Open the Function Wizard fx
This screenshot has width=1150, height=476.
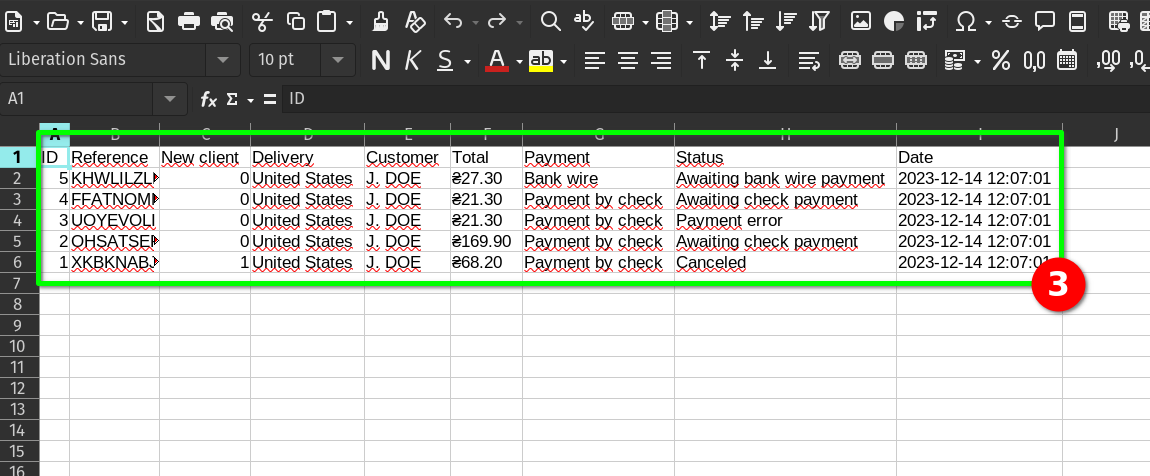pyautogui.click(x=209, y=99)
